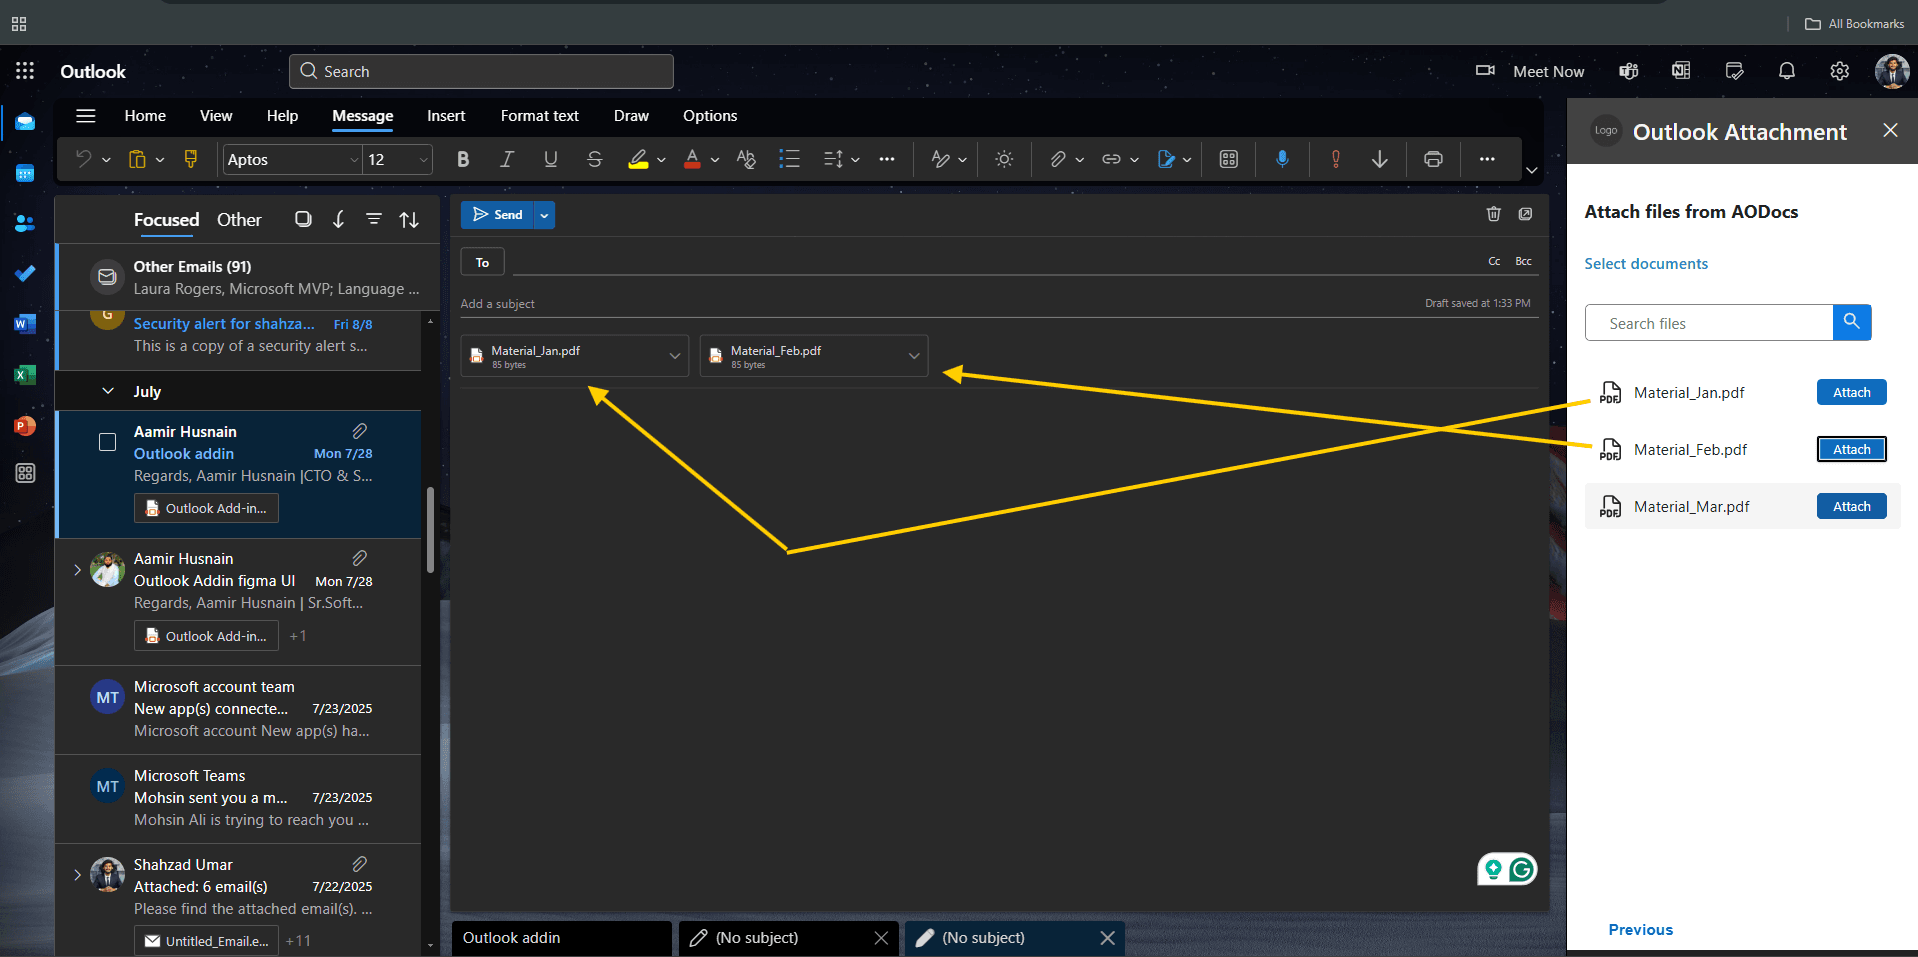Open the Home ribbon tab
The height and width of the screenshot is (957, 1918).
145,116
